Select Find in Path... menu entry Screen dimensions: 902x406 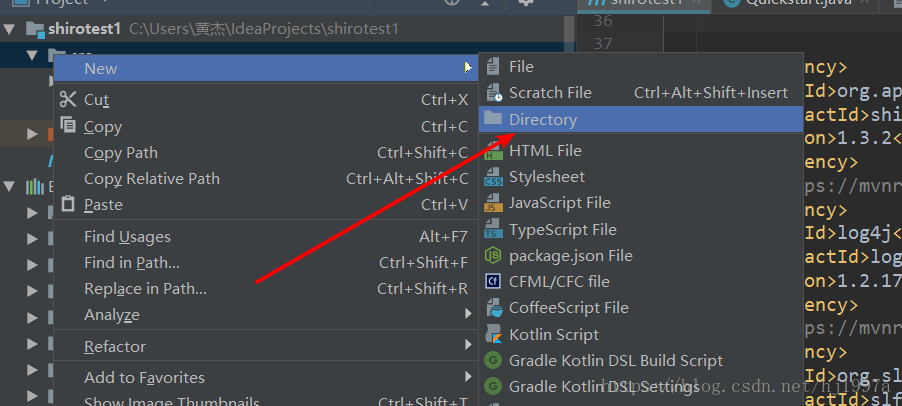[x=266, y=263]
